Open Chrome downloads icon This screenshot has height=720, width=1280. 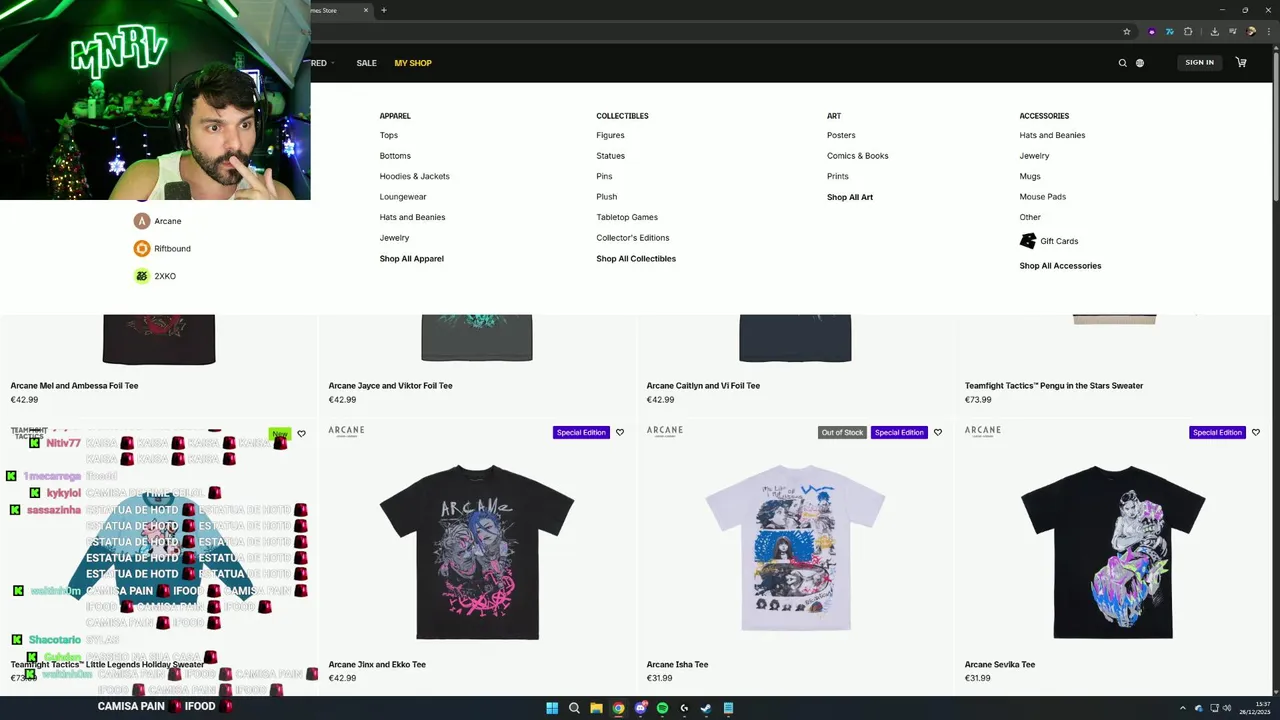point(1215,31)
